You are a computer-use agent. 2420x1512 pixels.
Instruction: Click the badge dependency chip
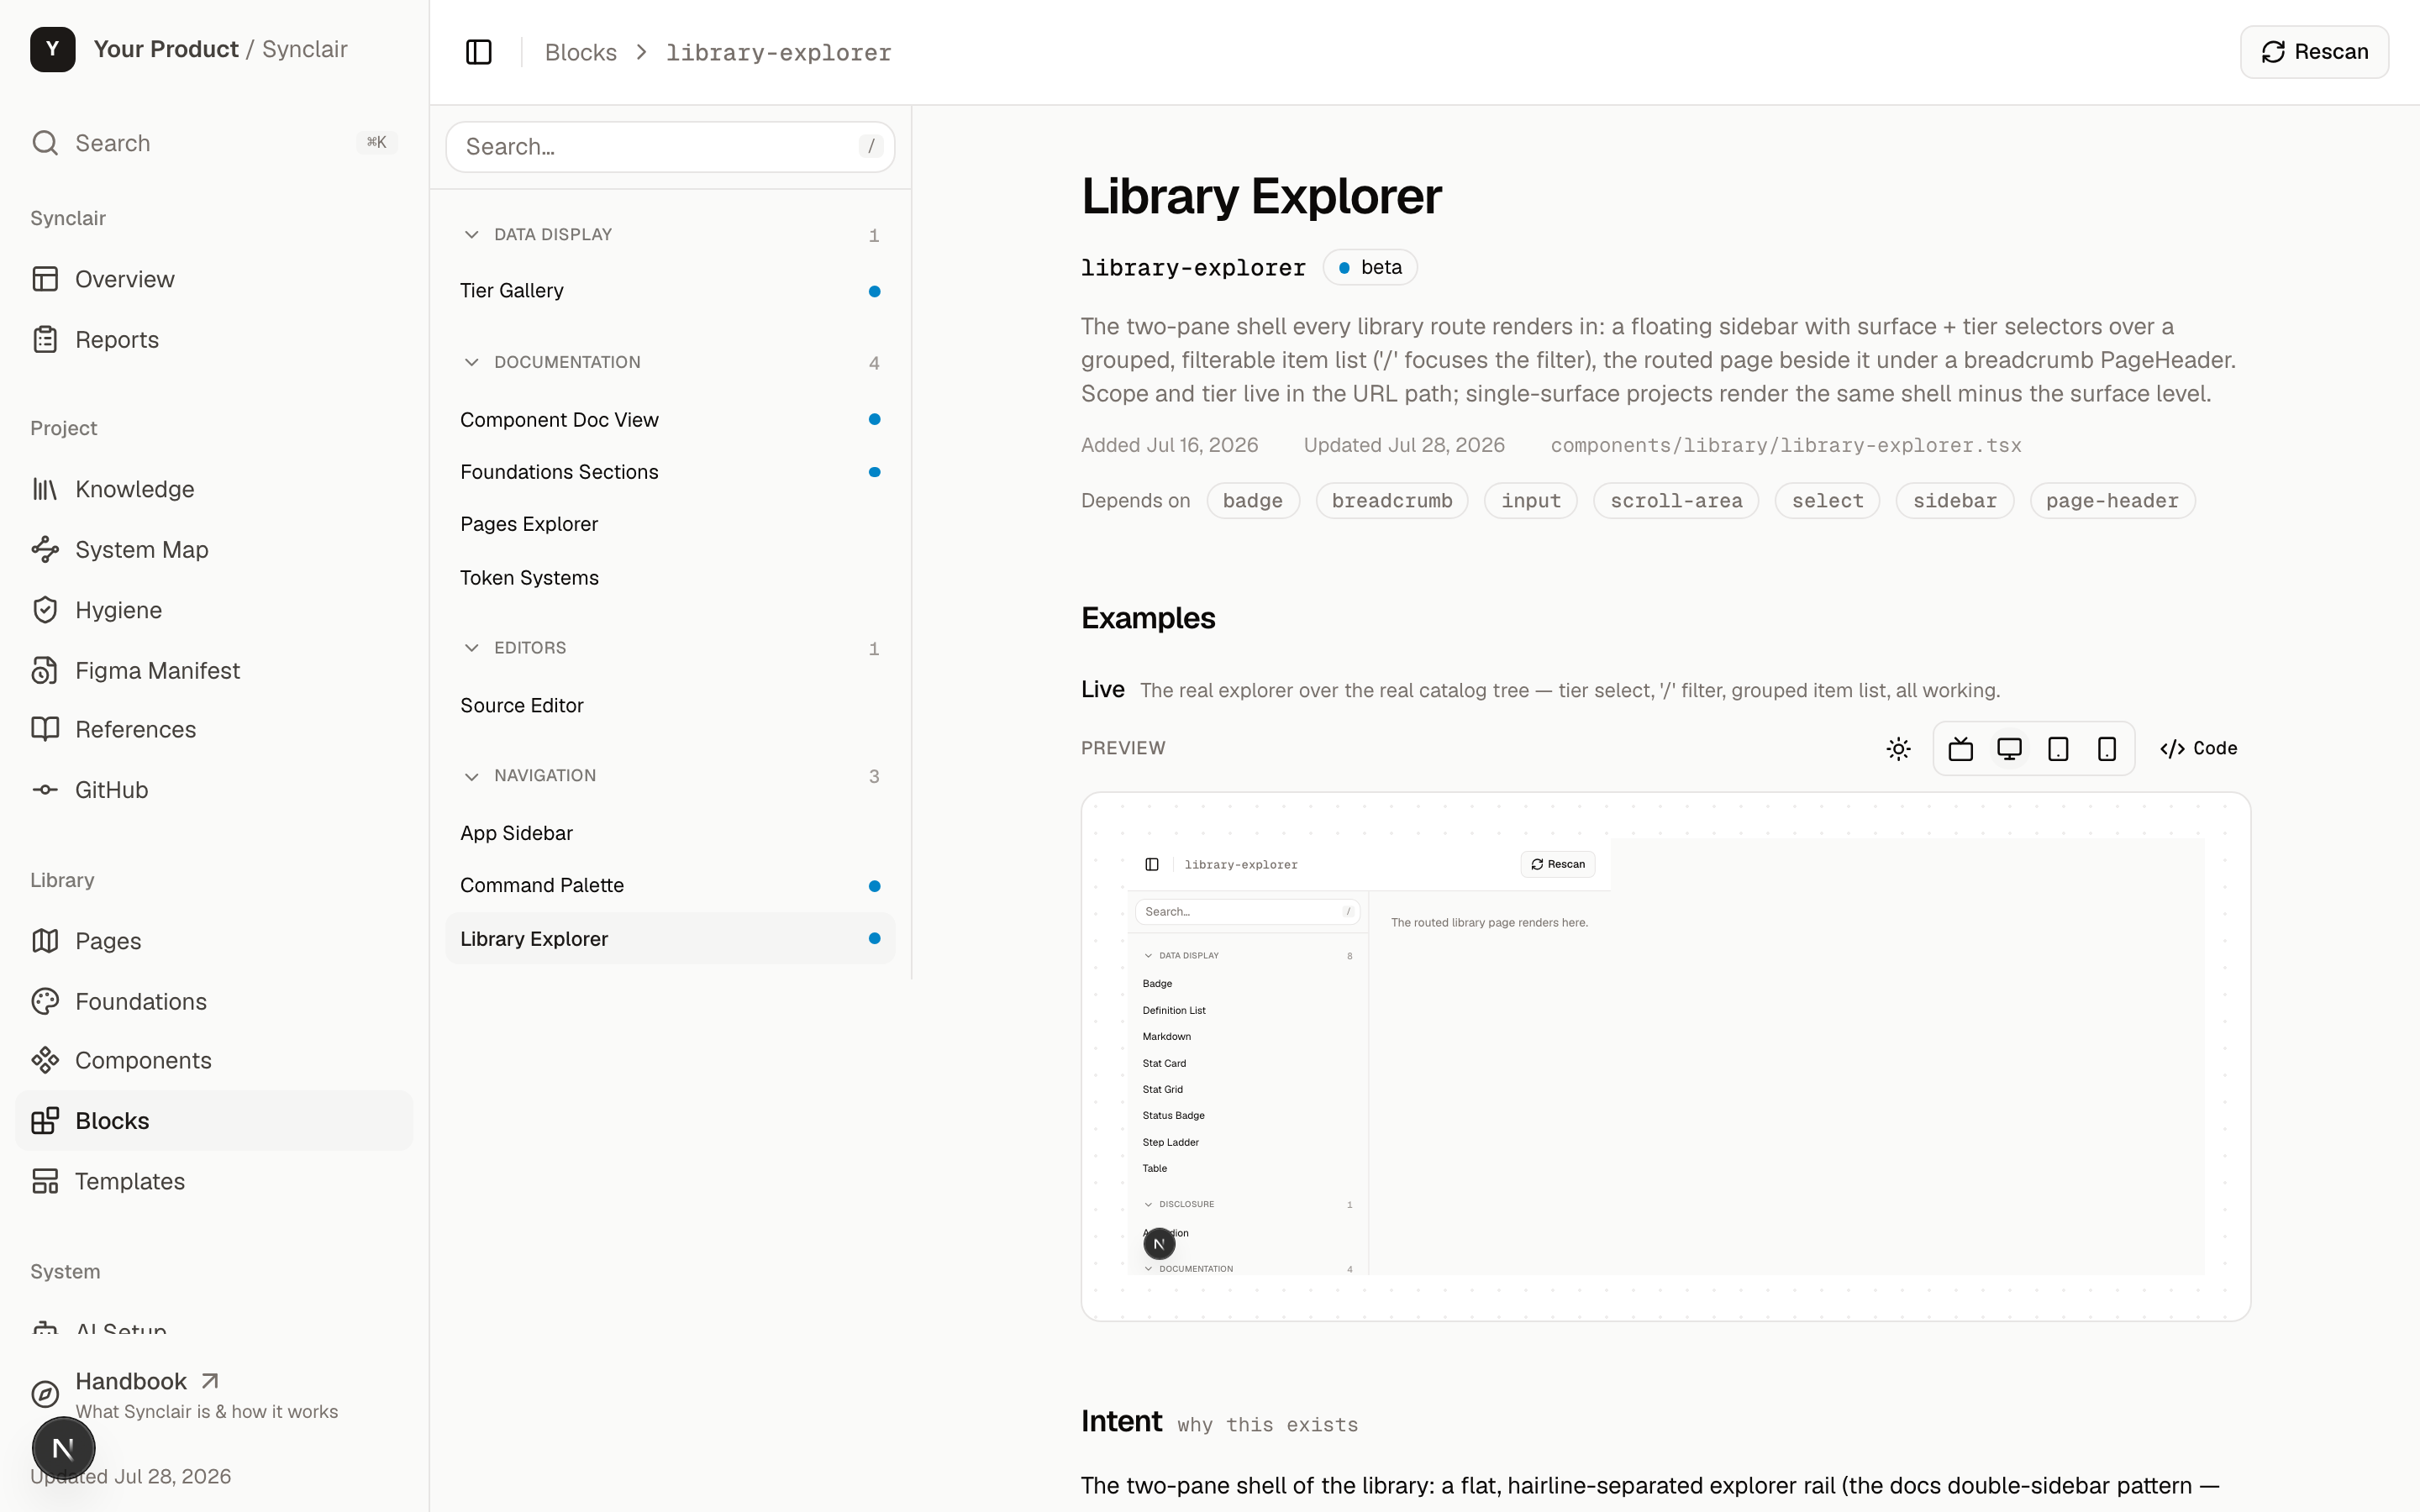click(1252, 501)
